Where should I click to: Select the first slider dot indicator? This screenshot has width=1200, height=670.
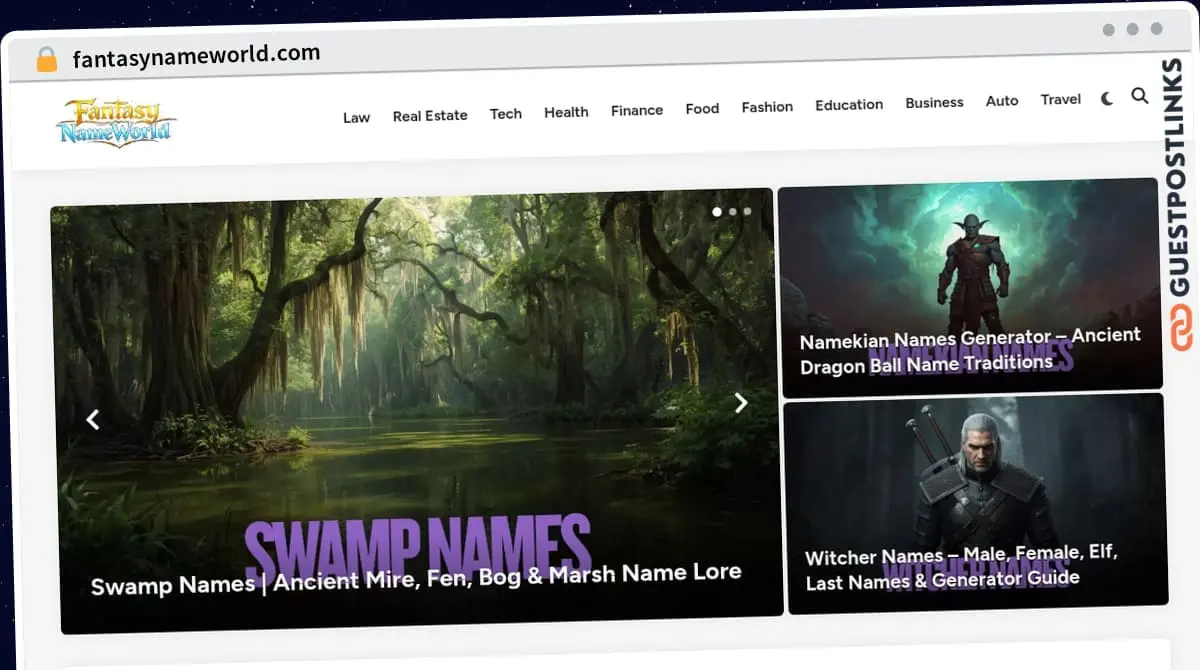click(716, 212)
